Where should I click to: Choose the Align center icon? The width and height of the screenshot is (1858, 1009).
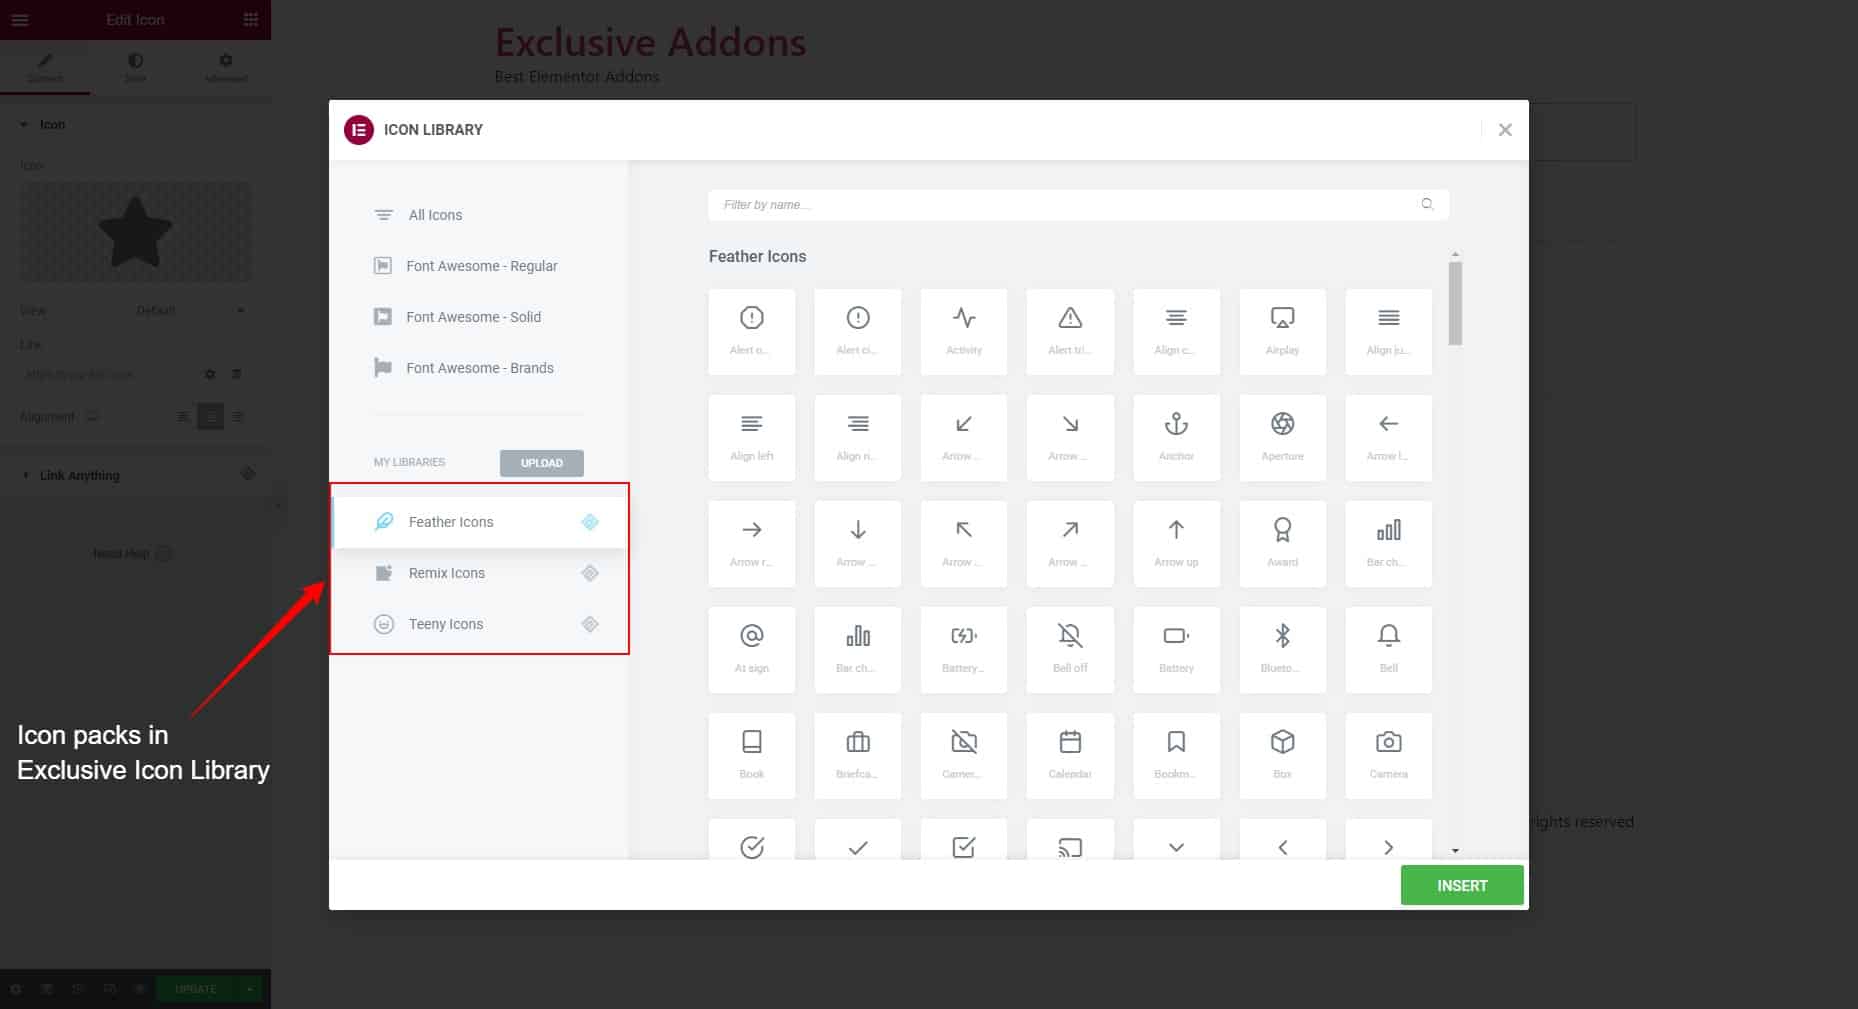click(x=1176, y=332)
